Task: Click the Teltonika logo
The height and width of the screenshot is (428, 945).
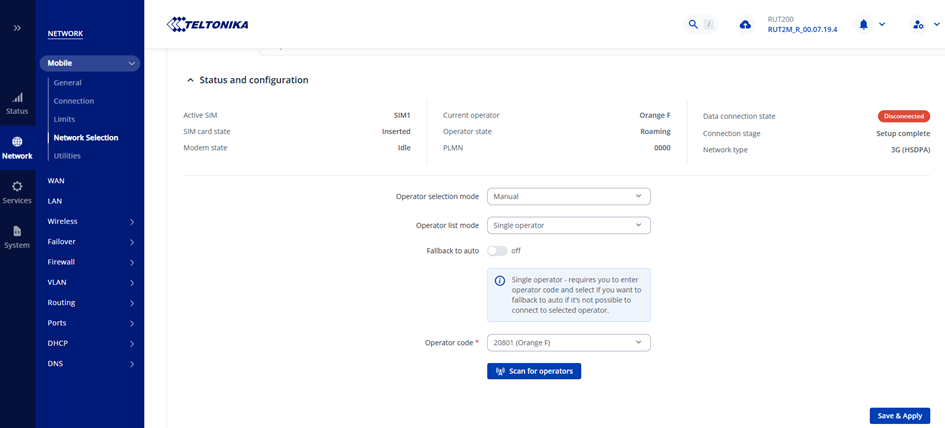Action: pyautogui.click(x=207, y=24)
